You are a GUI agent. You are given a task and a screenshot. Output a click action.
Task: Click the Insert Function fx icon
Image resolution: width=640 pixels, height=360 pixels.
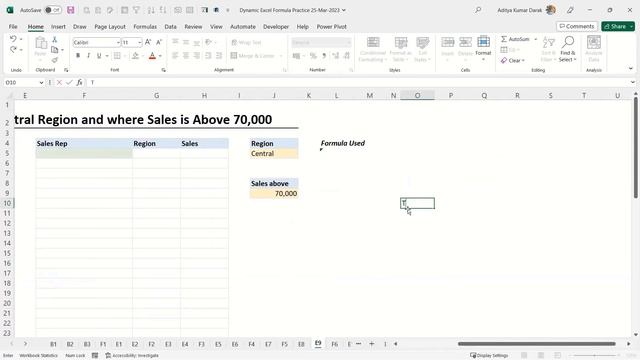coord(79,82)
